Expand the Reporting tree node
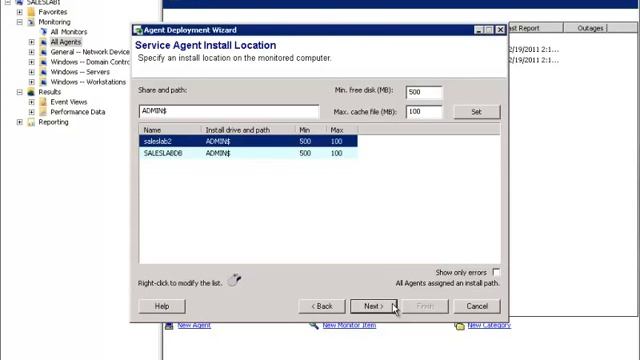 20,122
